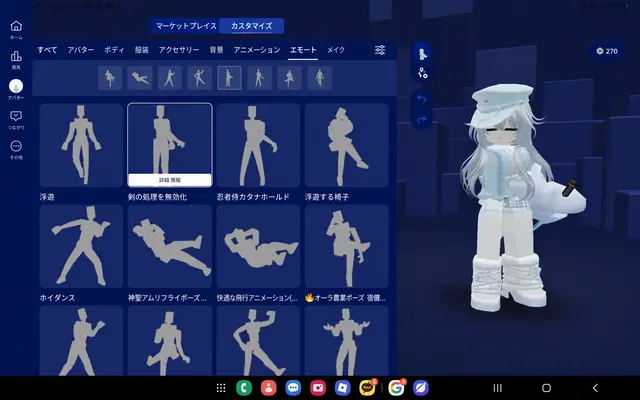Click the 詳細 情報 button
The width and height of the screenshot is (640, 400).
(170, 180)
